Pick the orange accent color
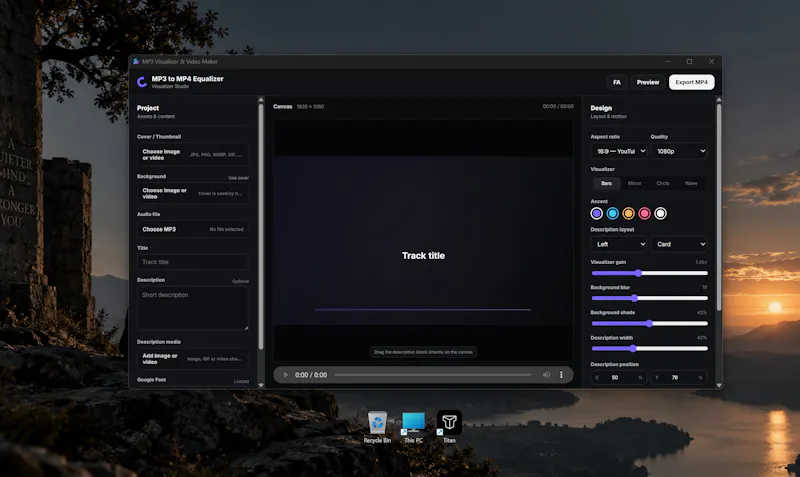This screenshot has width=800, height=477. tap(629, 213)
